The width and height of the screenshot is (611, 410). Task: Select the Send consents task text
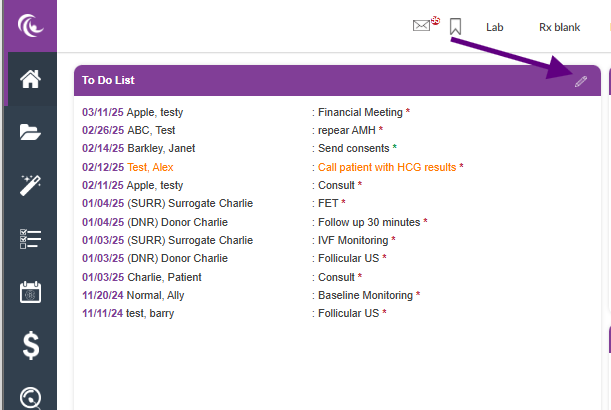353,148
